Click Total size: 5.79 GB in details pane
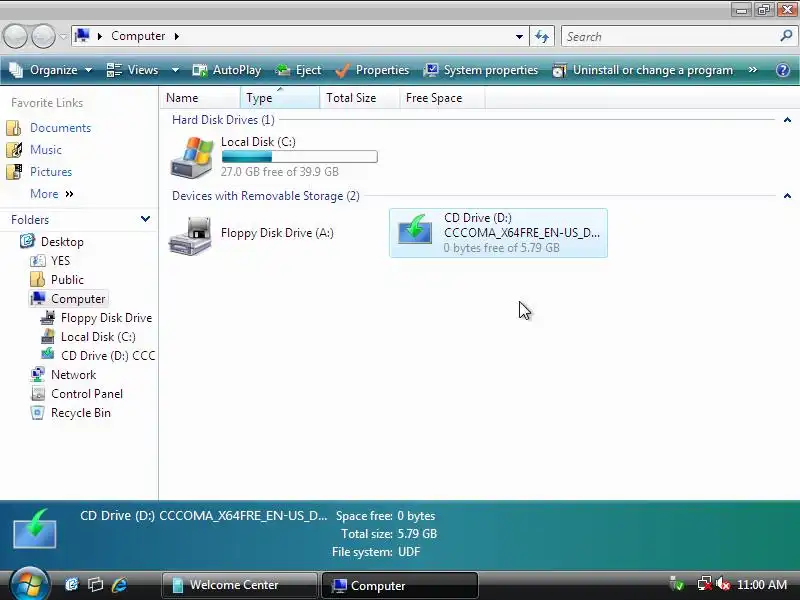Screen dimensions: 800x600 [x=389, y=534]
